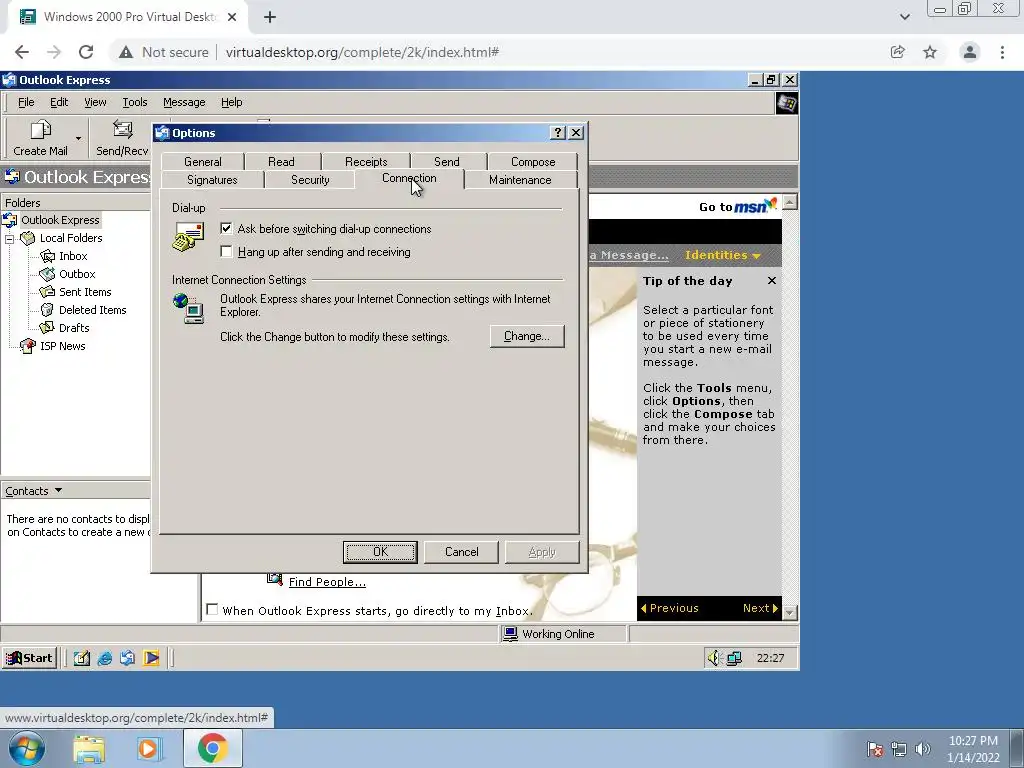
Task: Click the Change... button
Action: 527,336
